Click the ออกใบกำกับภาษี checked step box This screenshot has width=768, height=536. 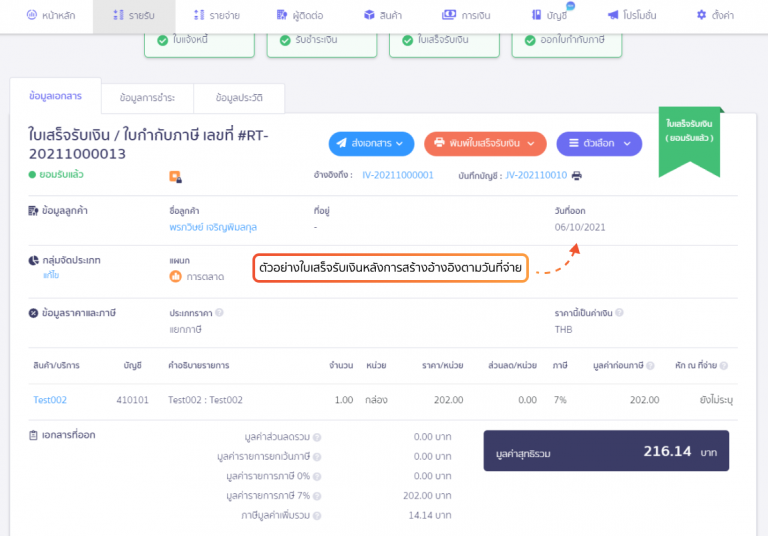566,40
